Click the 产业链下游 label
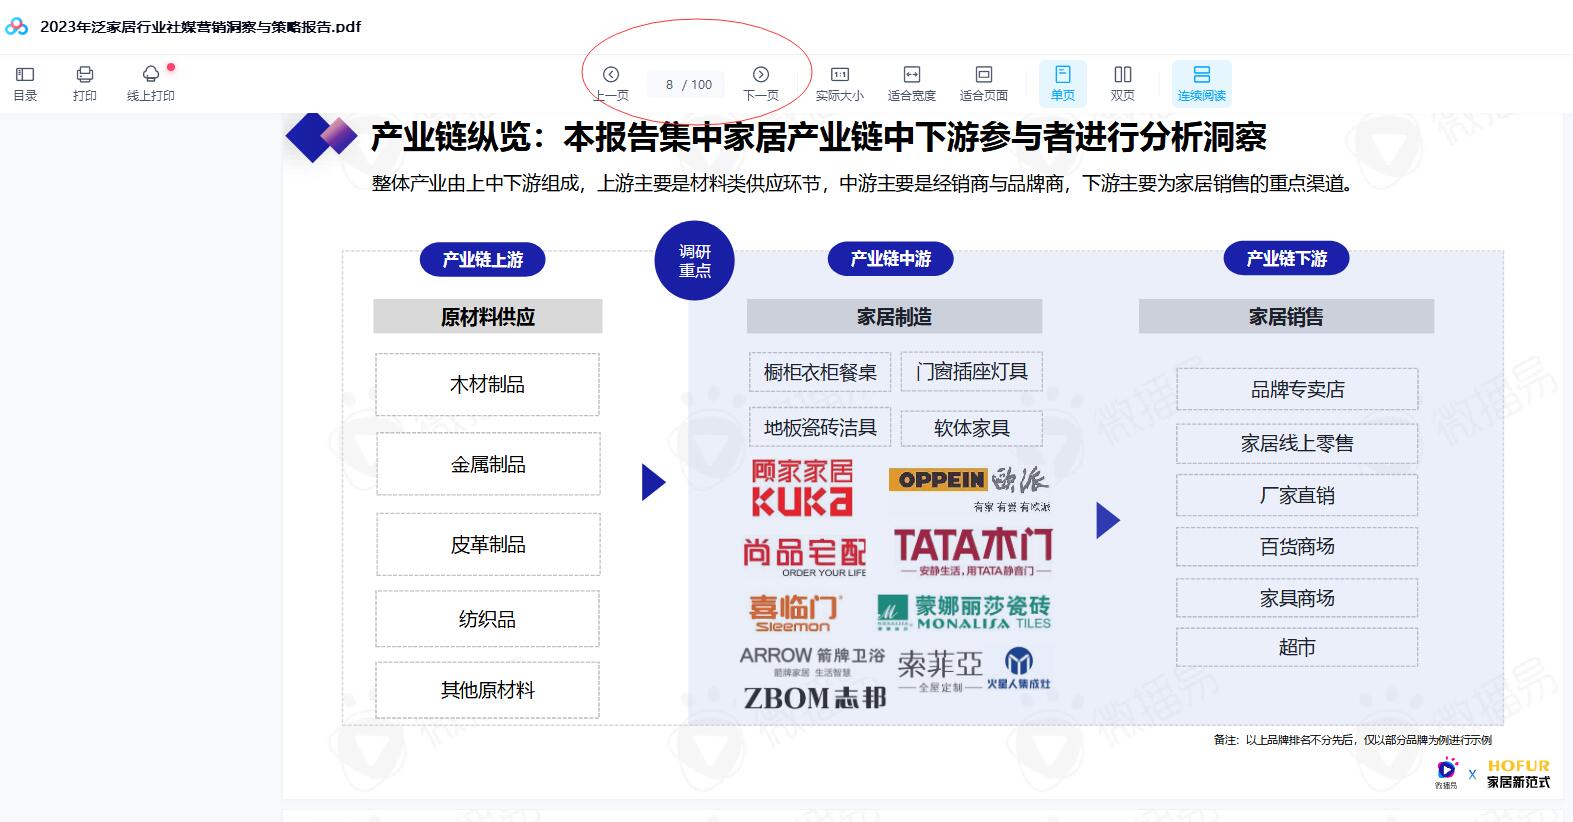This screenshot has height=822, width=1573. tap(1286, 259)
